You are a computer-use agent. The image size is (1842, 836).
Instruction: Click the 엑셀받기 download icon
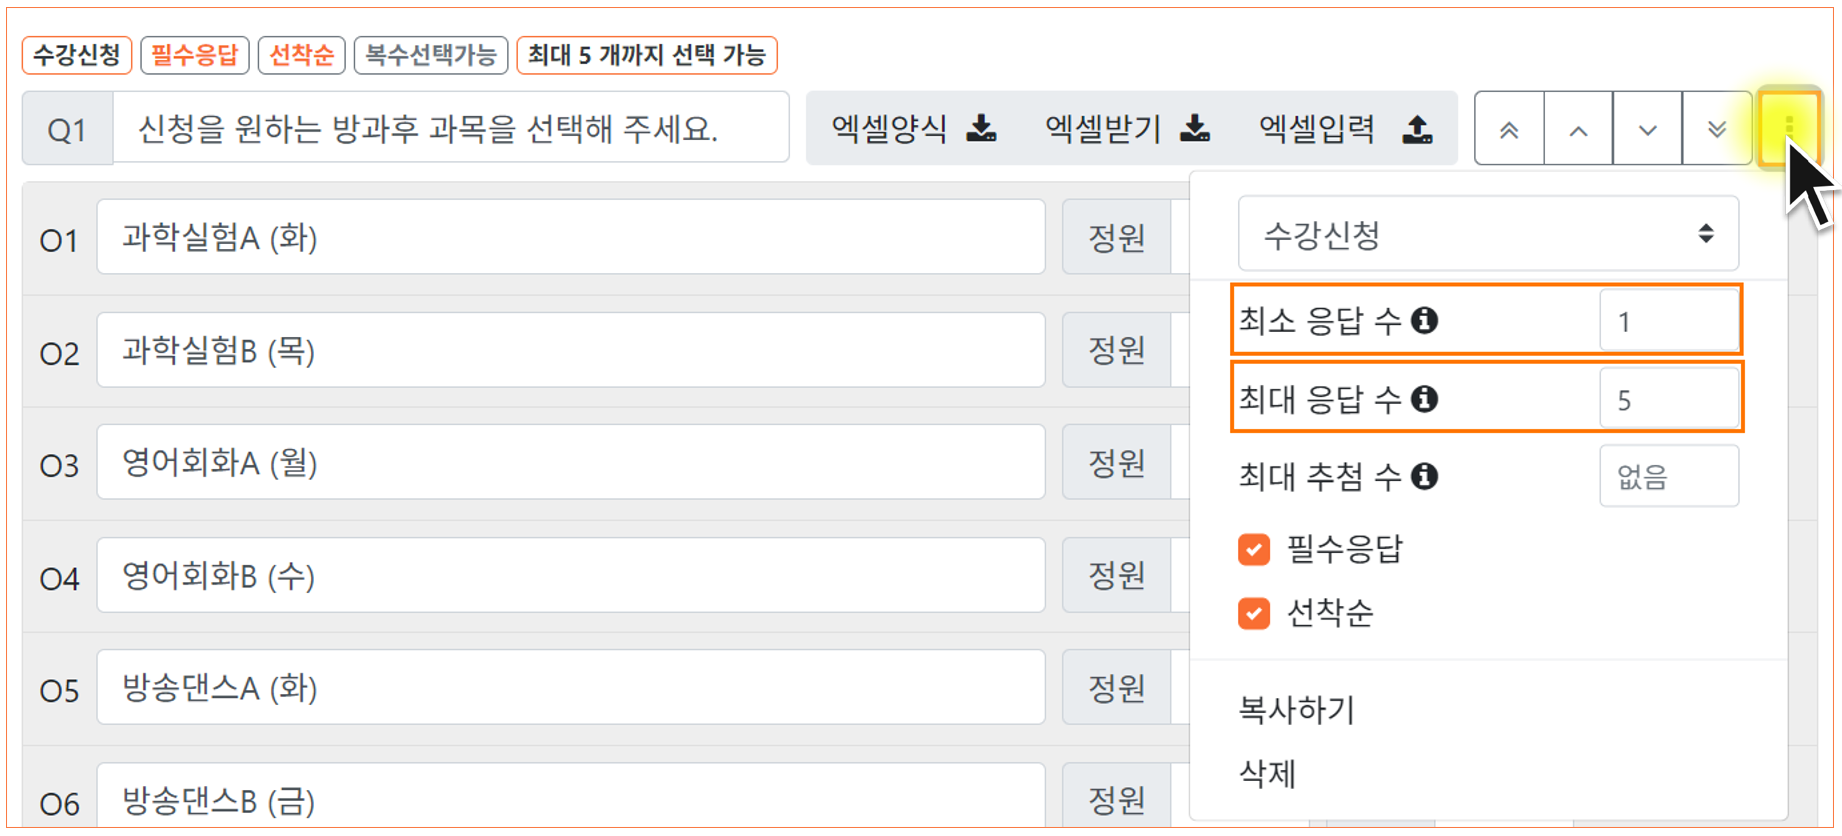tap(1195, 128)
